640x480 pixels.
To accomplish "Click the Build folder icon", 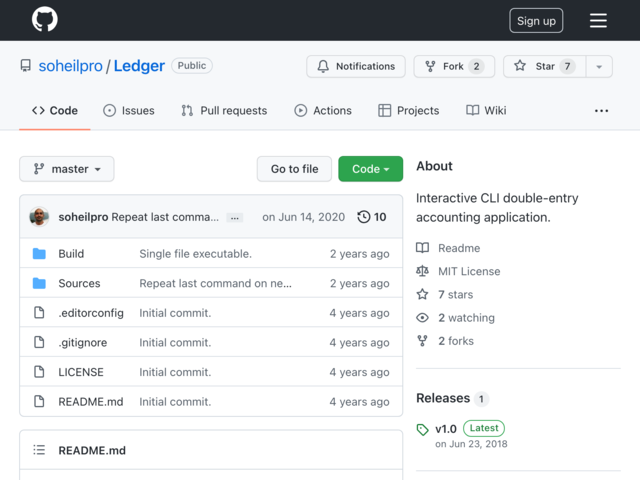I will [x=39, y=254].
